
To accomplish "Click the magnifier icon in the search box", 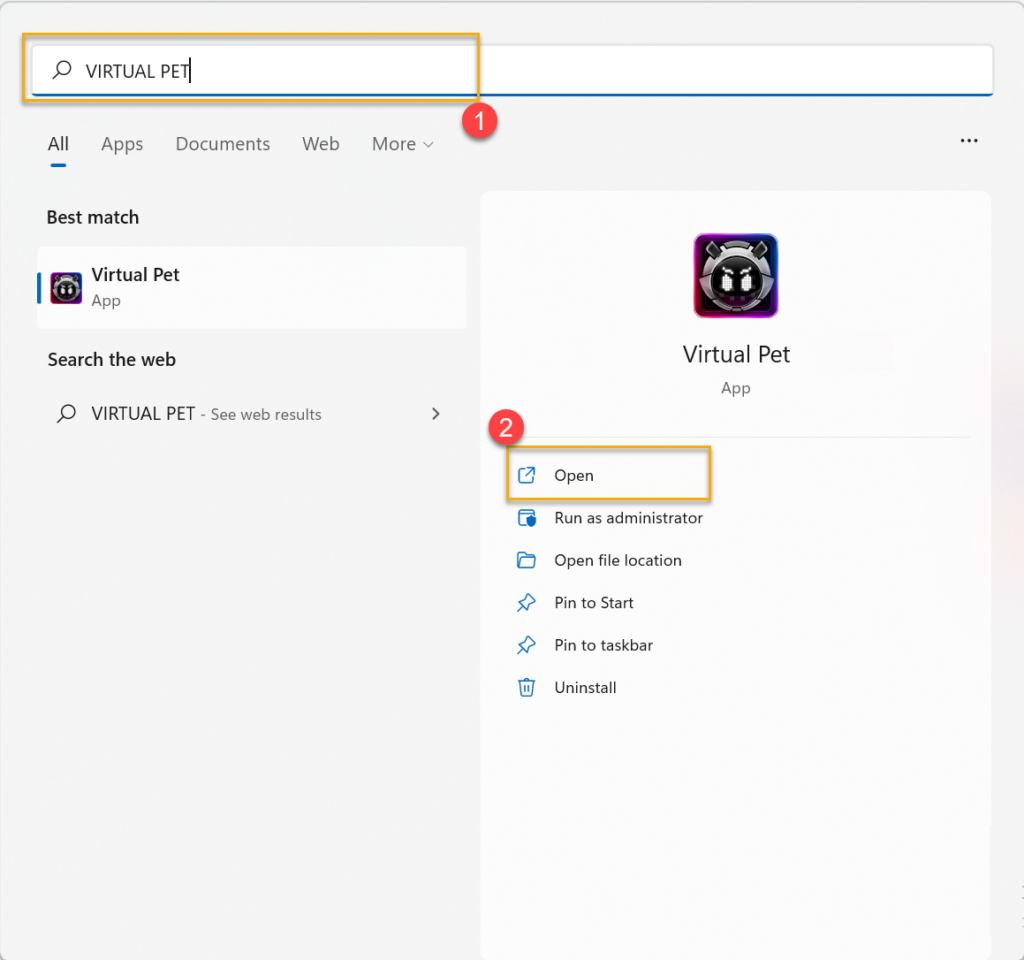I will (62, 71).
